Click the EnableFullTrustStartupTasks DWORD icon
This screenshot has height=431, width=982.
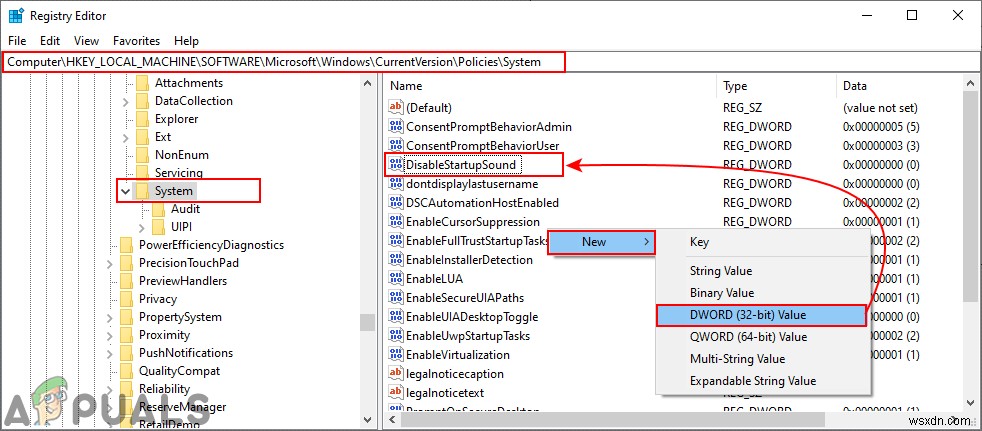(x=396, y=241)
